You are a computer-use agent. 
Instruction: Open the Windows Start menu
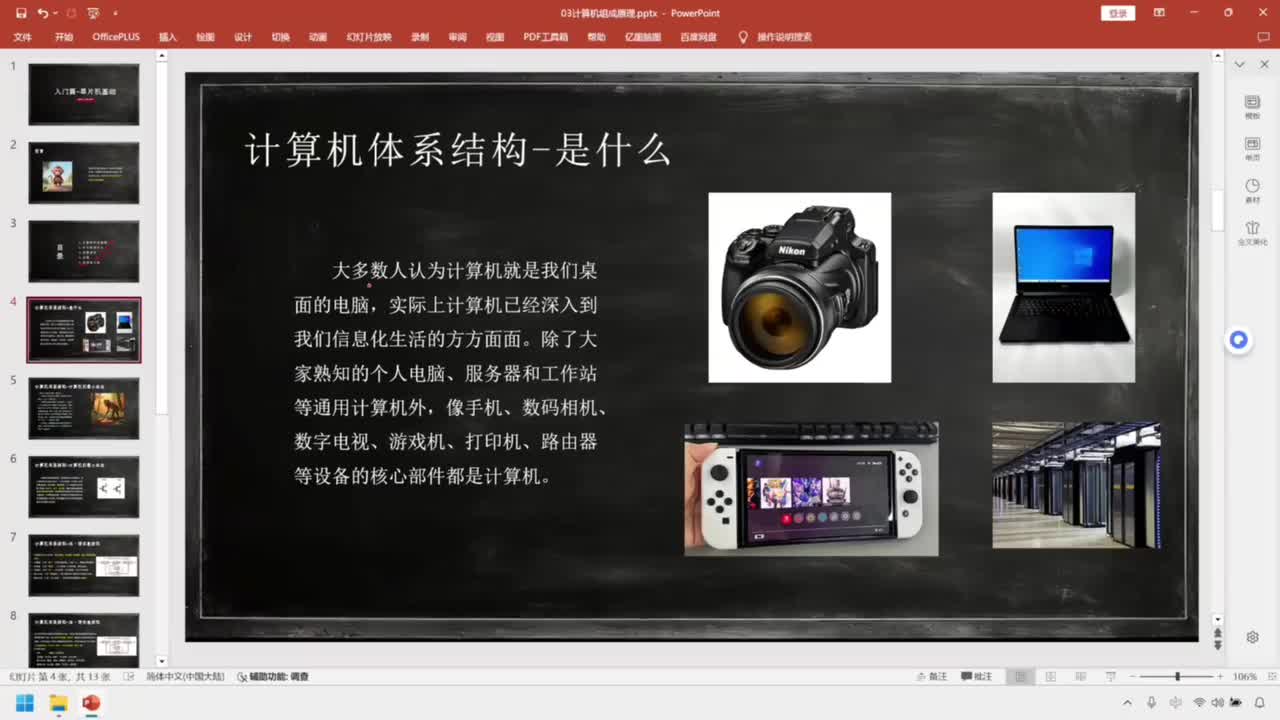coord(25,703)
